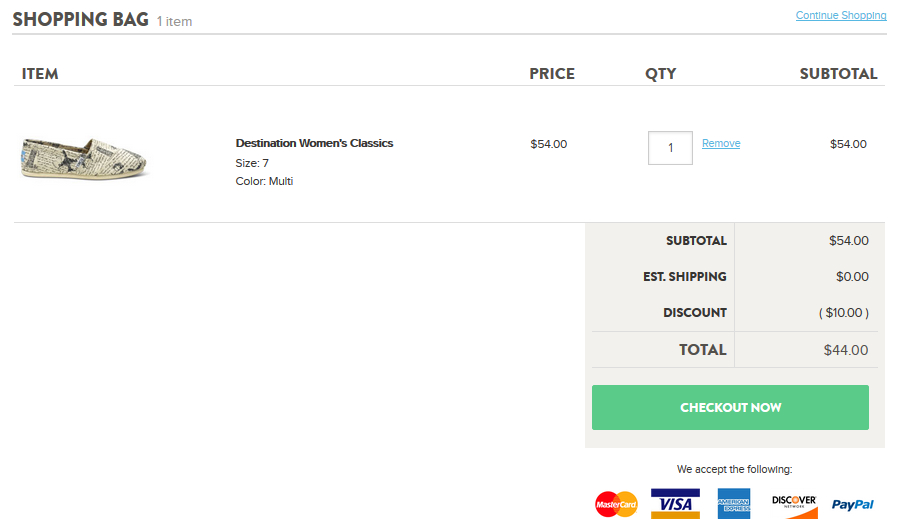Open the shoe product thumbnail

coord(86,158)
